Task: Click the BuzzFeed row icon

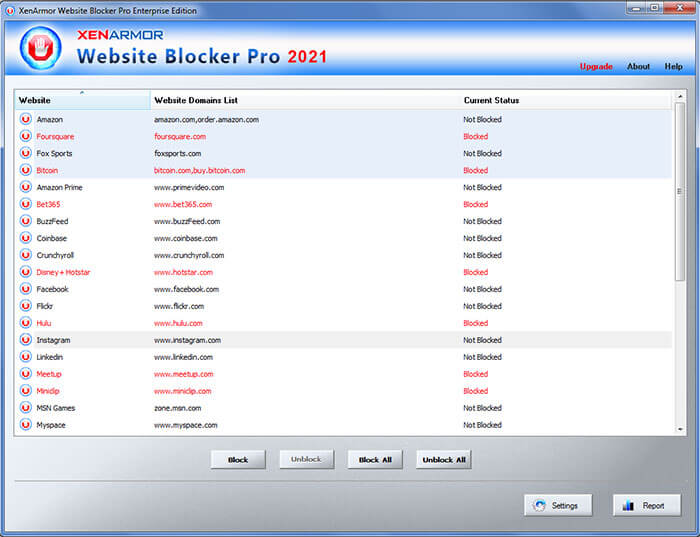Action: (25, 221)
